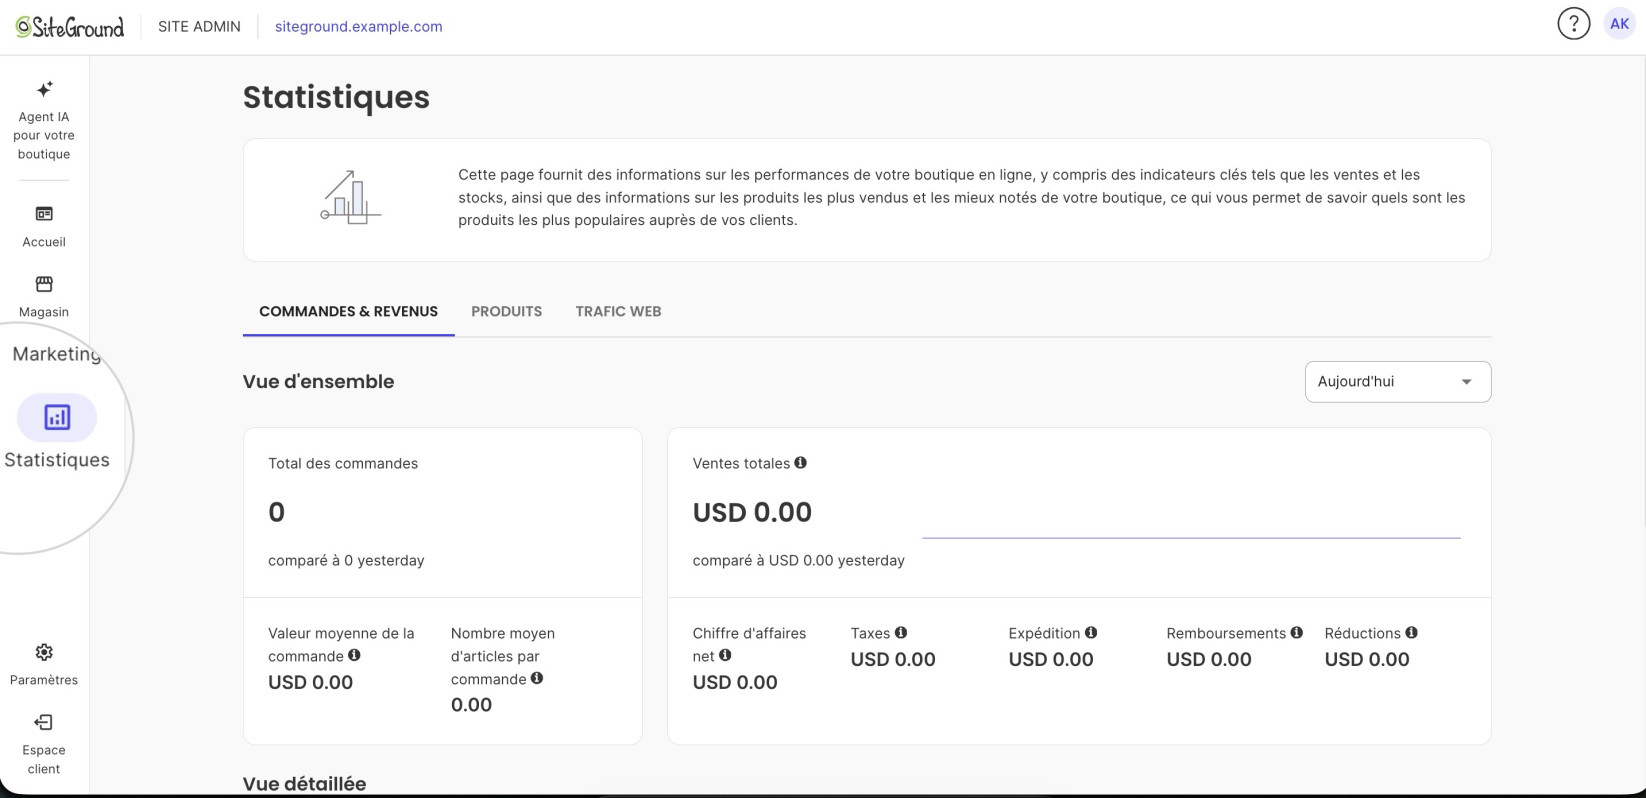Click the Vue d'ensemble heading
Image resolution: width=1646 pixels, height=798 pixels.
318,381
